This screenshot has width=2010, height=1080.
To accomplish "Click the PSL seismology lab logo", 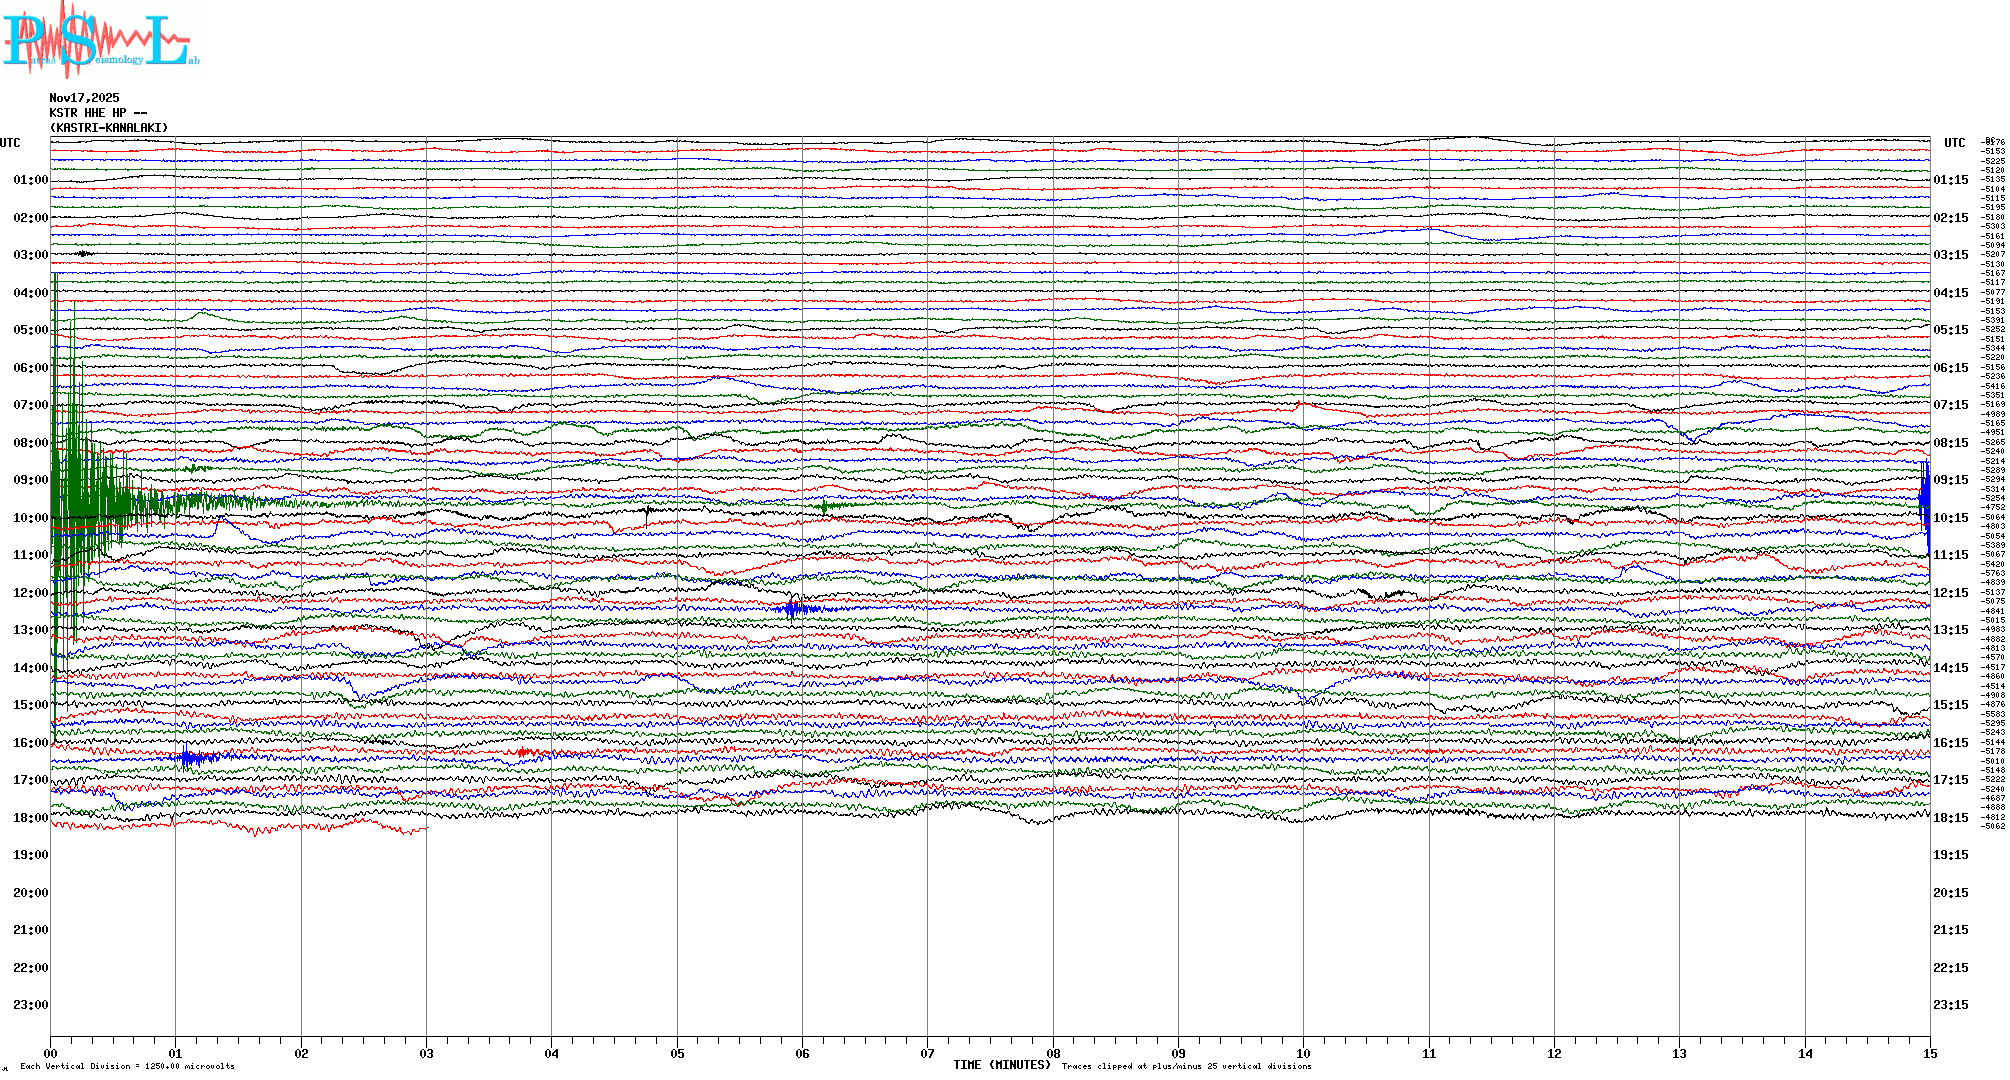I will [x=100, y=40].
